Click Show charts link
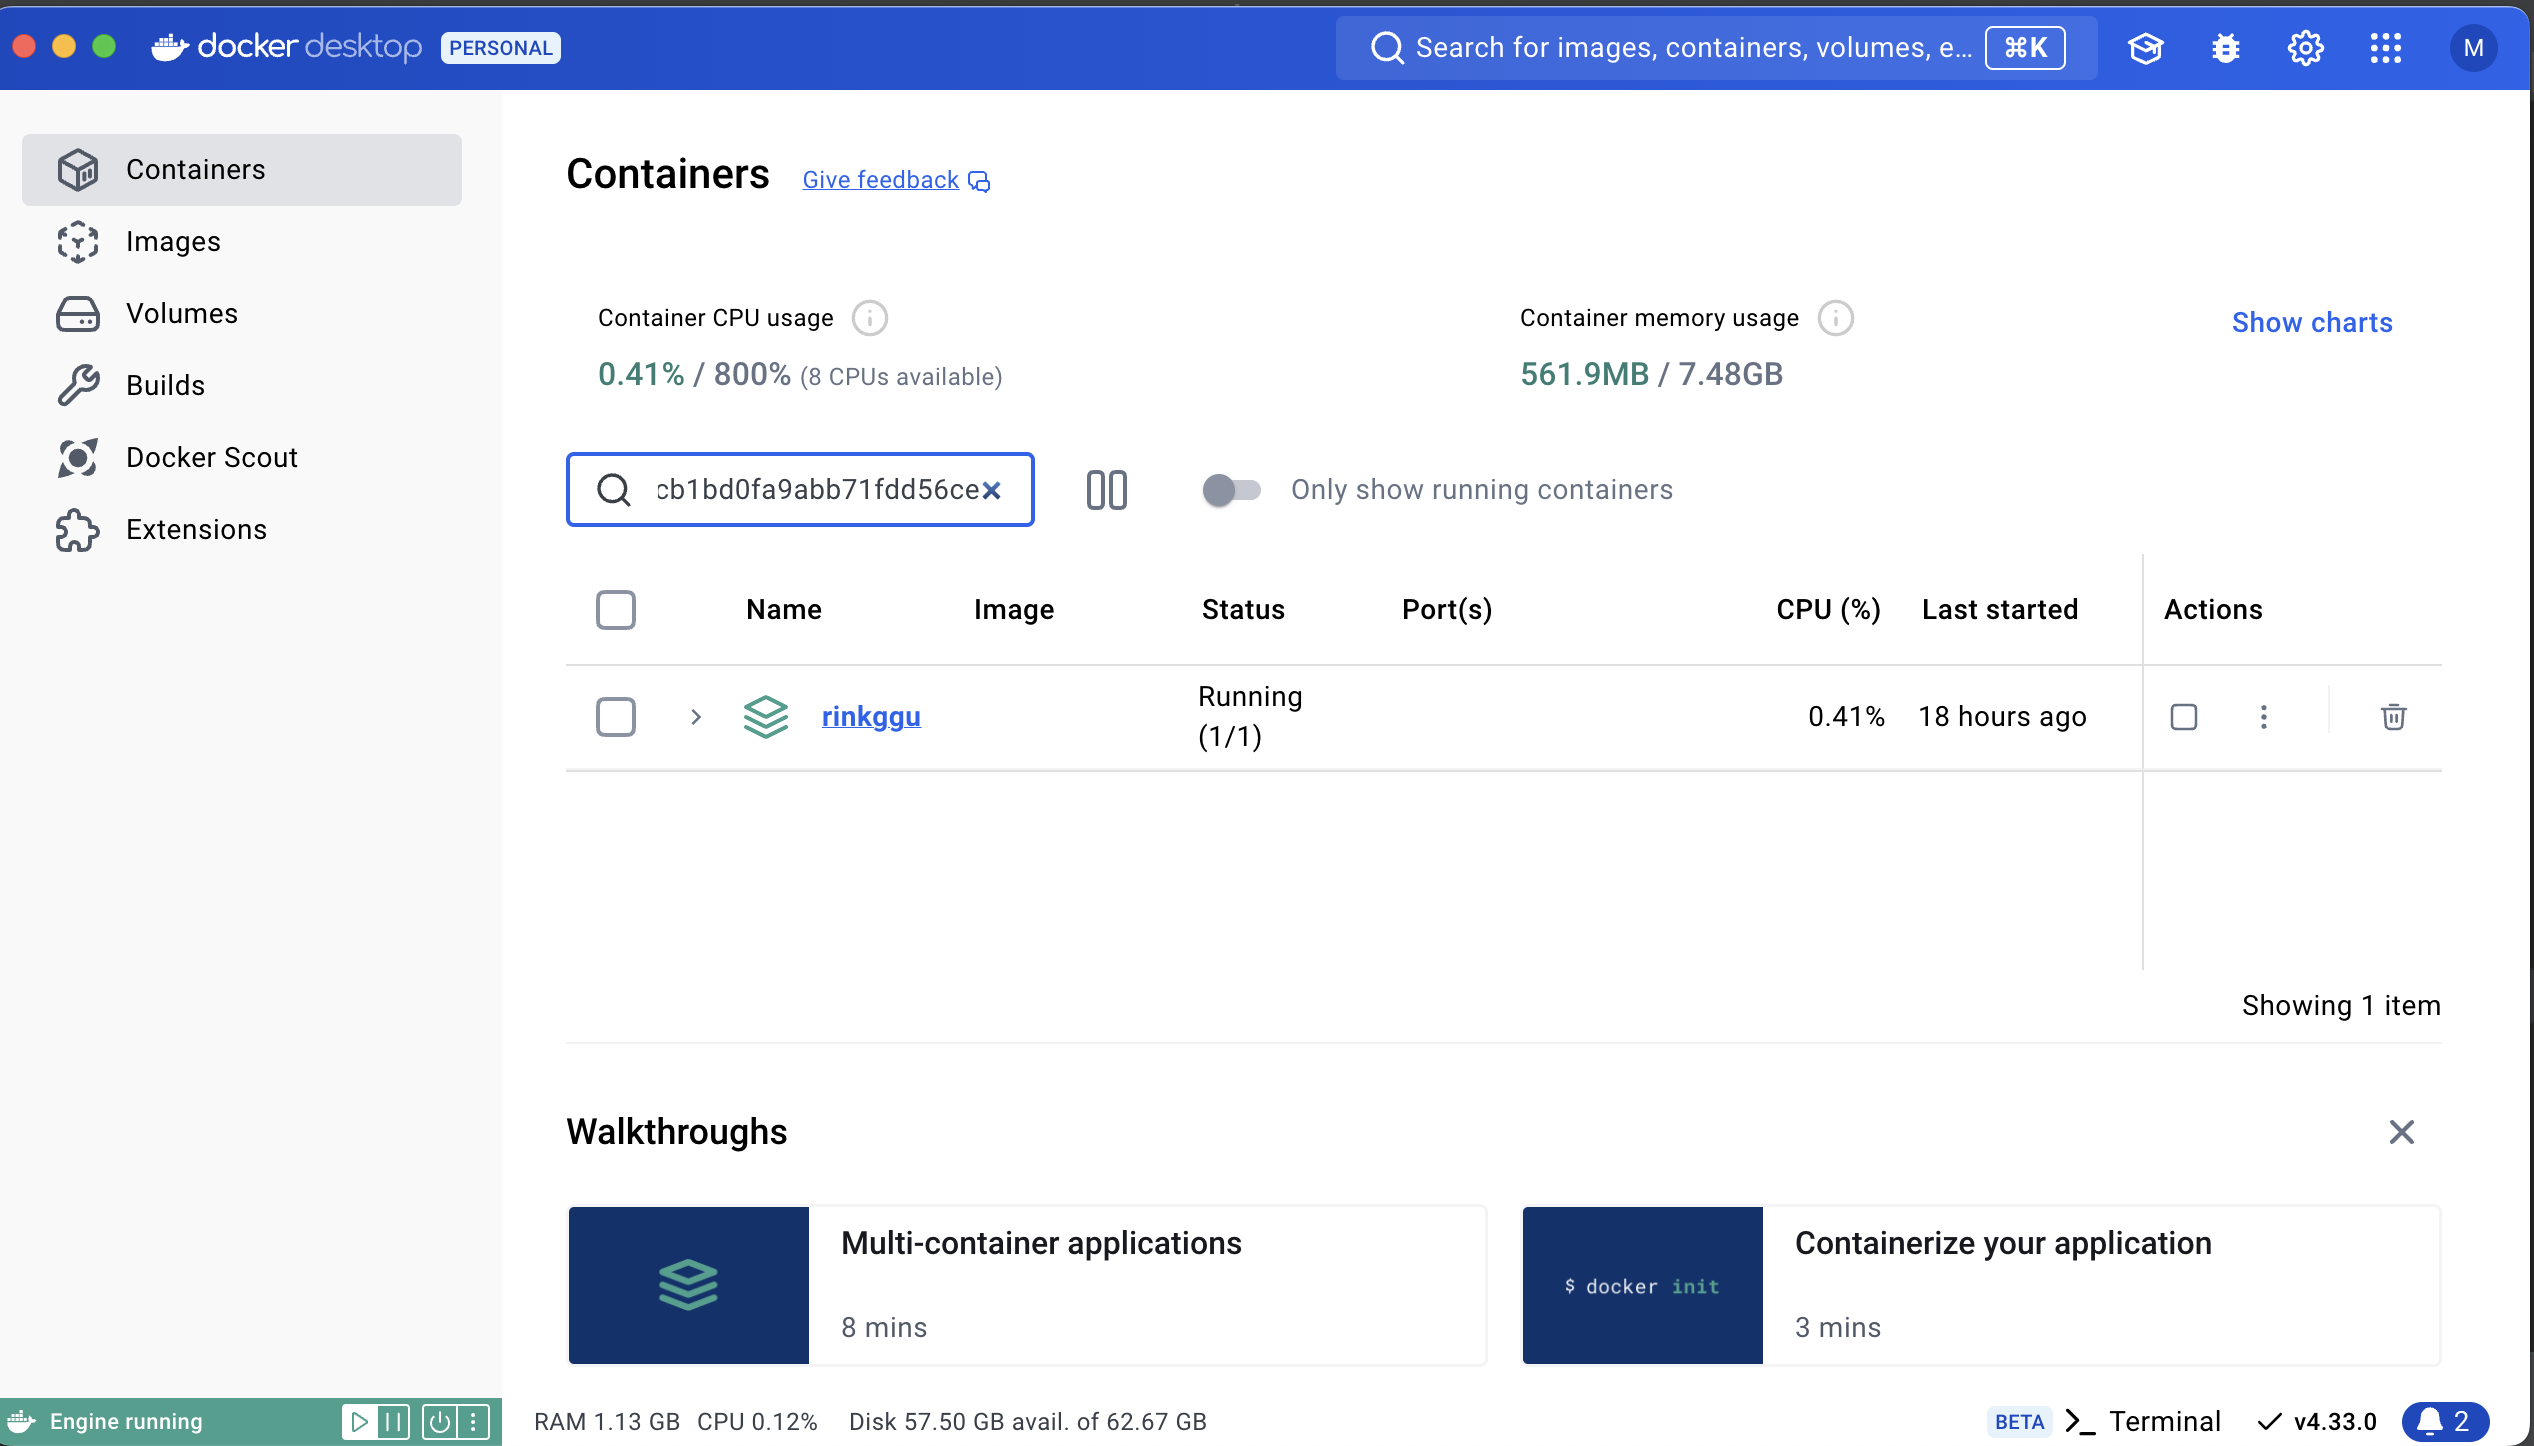 pyautogui.click(x=2311, y=323)
